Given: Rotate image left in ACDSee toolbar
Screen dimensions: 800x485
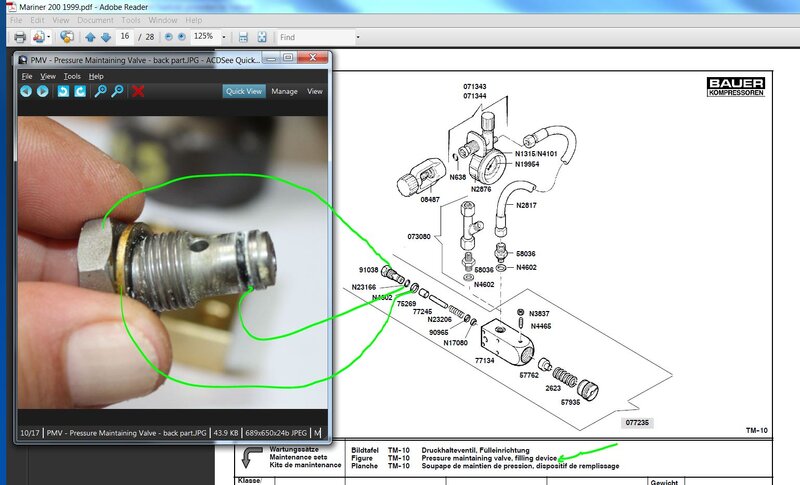Looking at the screenshot, I should coord(63,91).
